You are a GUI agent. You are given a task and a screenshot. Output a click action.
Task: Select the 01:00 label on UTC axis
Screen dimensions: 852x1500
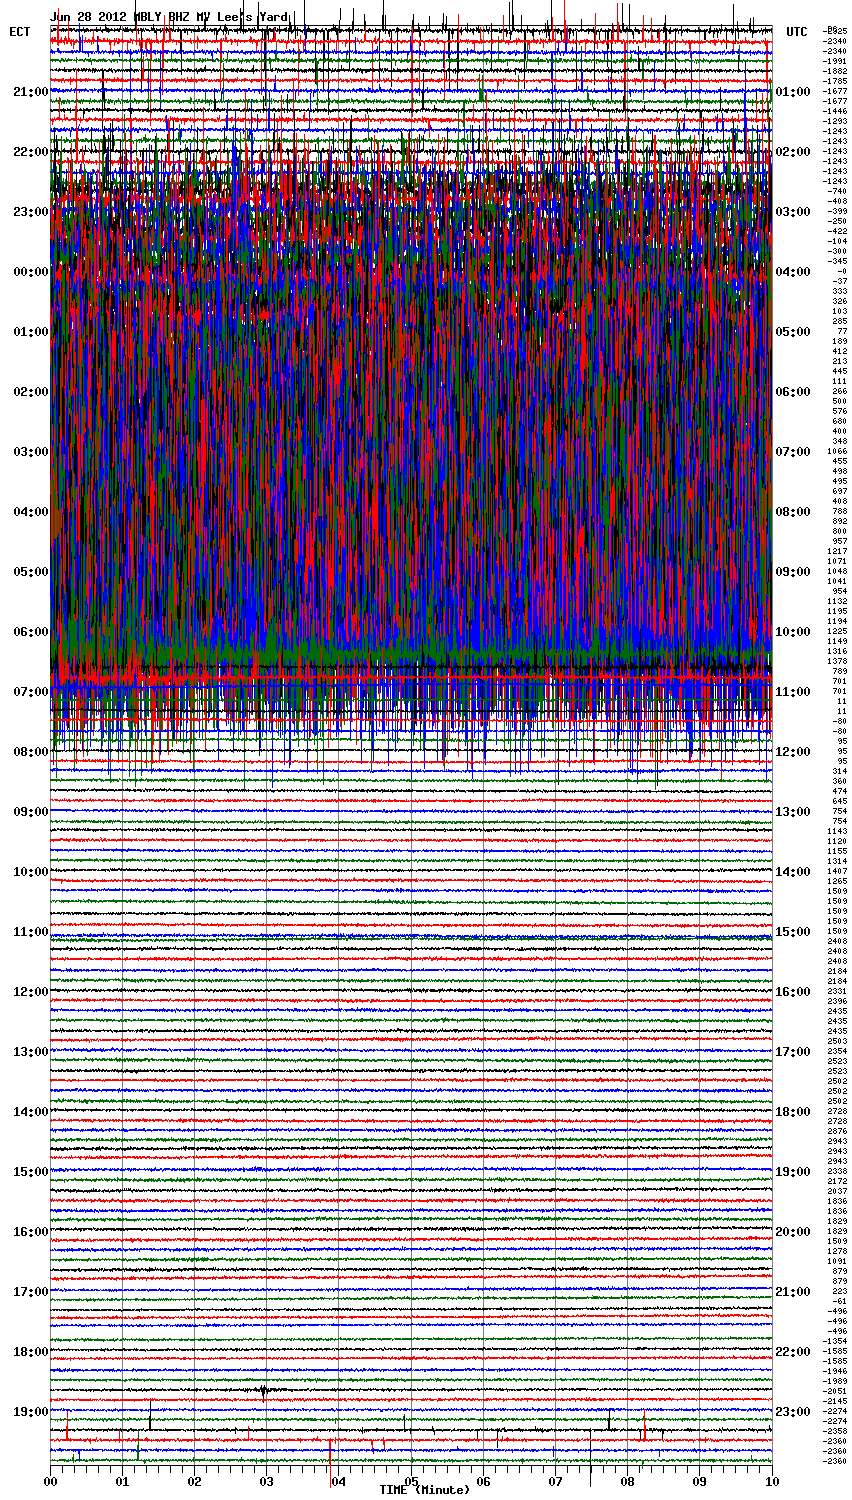792,92
